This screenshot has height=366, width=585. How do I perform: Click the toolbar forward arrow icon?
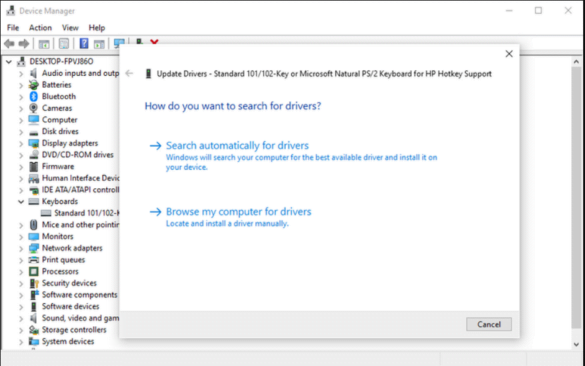click(x=24, y=44)
